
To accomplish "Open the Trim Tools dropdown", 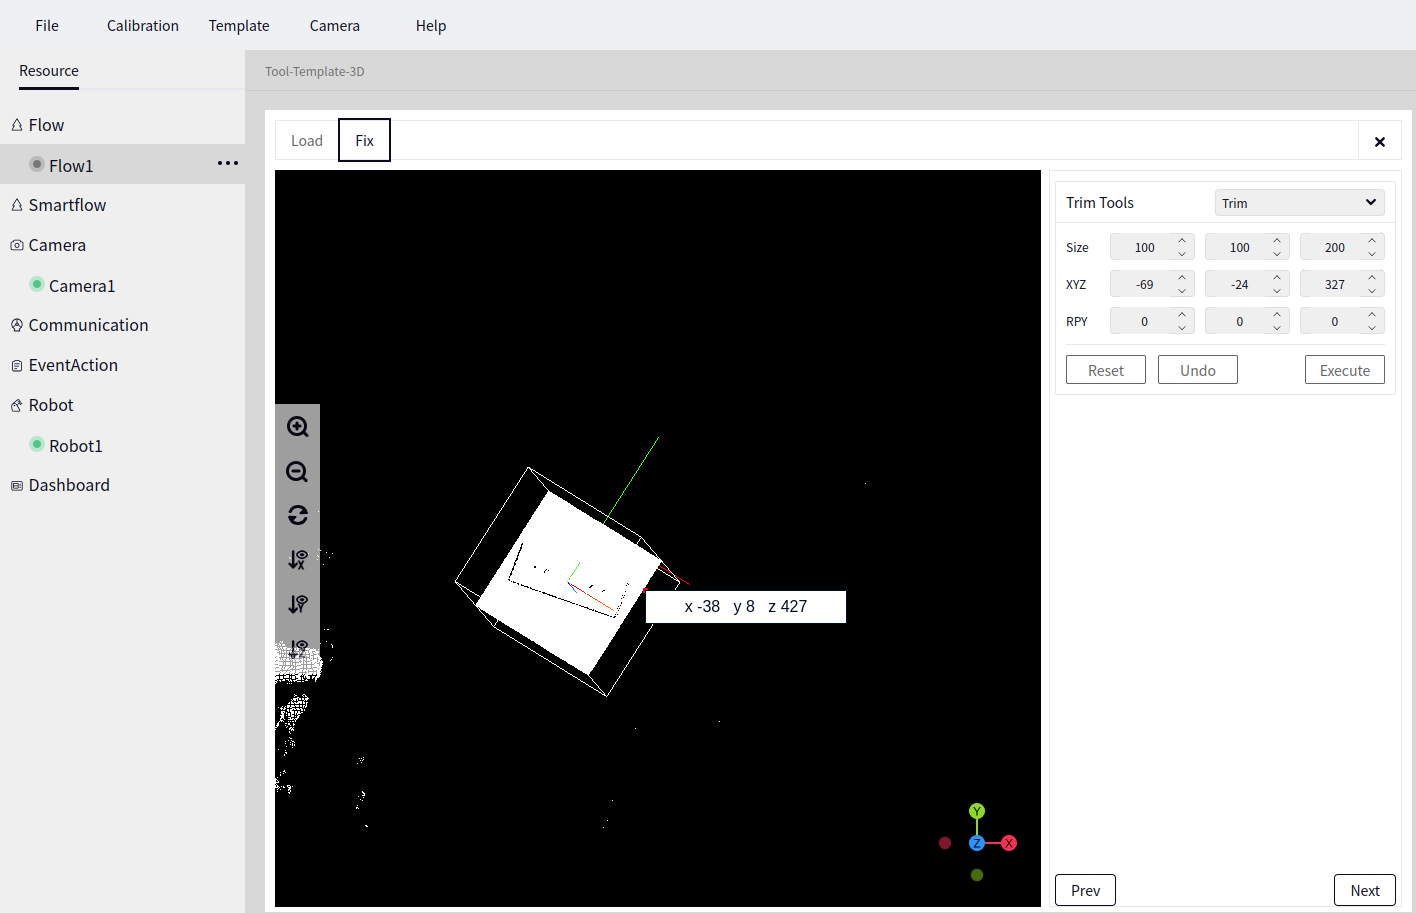I will pyautogui.click(x=1299, y=202).
